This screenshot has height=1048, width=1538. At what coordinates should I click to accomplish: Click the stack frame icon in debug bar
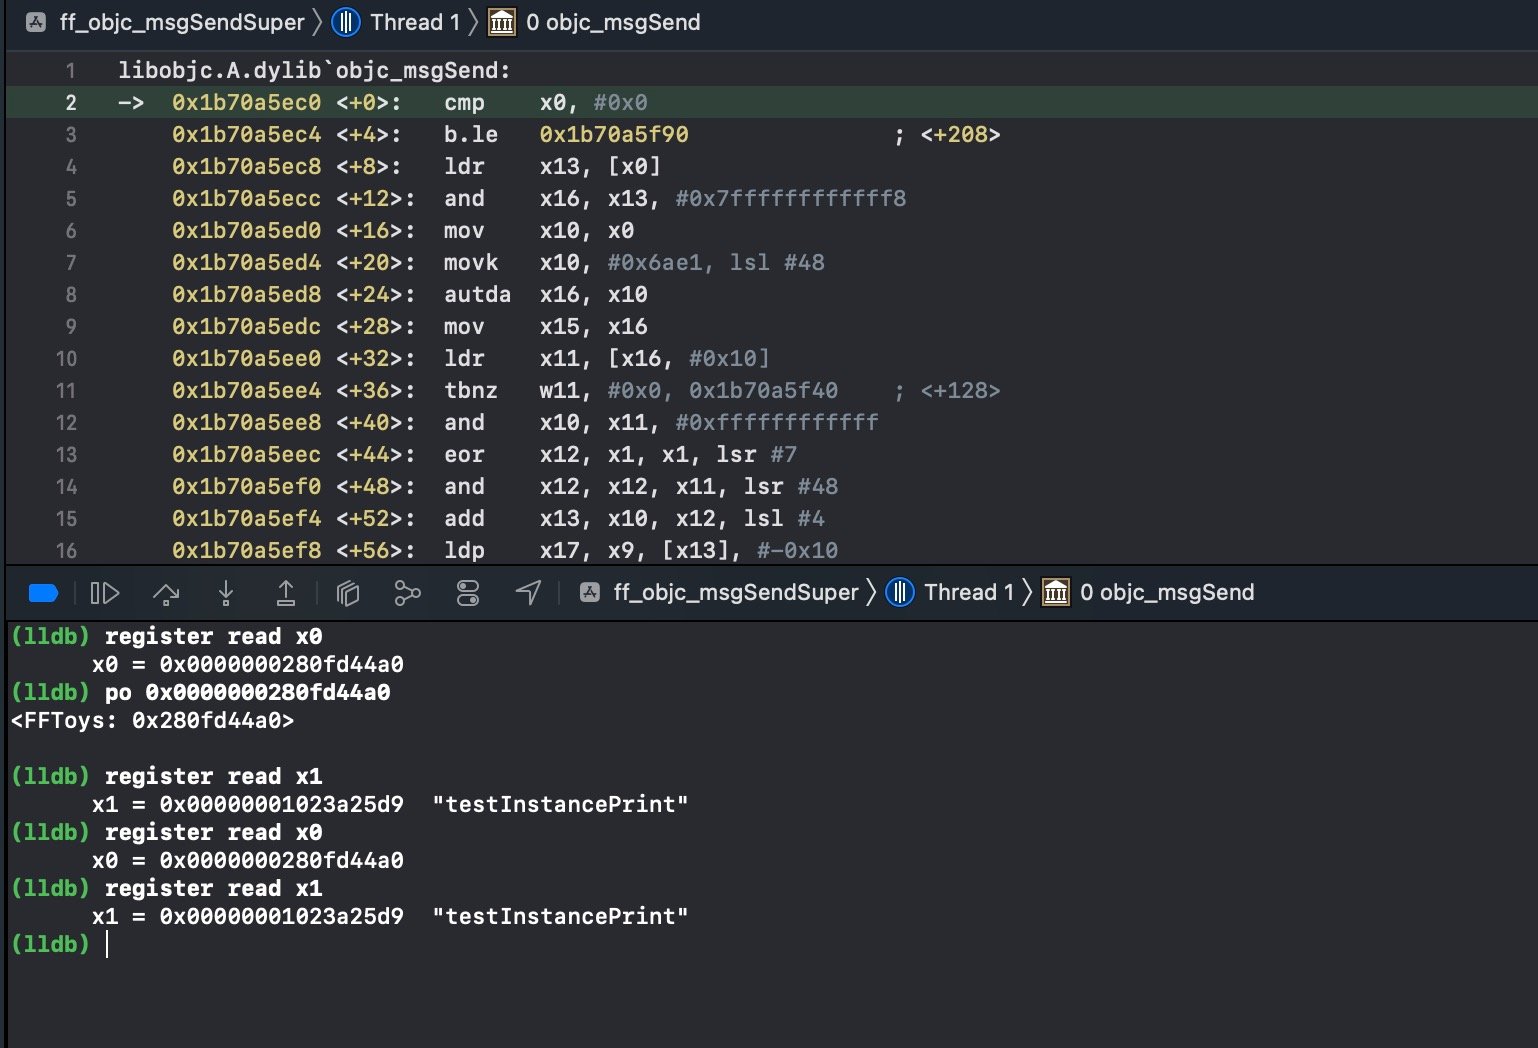pos(1056,592)
